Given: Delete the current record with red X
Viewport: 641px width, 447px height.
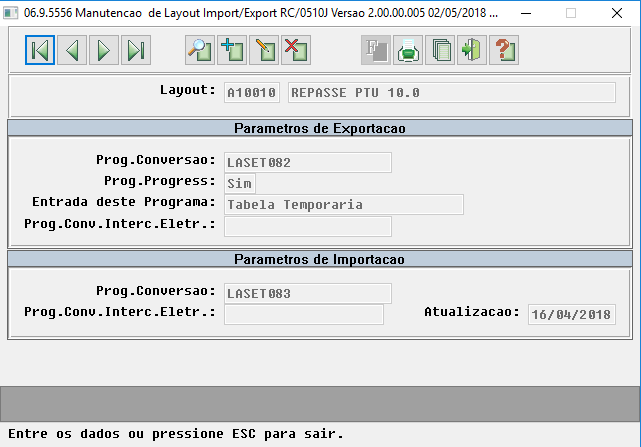Looking at the screenshot, I should coord(296,50).
